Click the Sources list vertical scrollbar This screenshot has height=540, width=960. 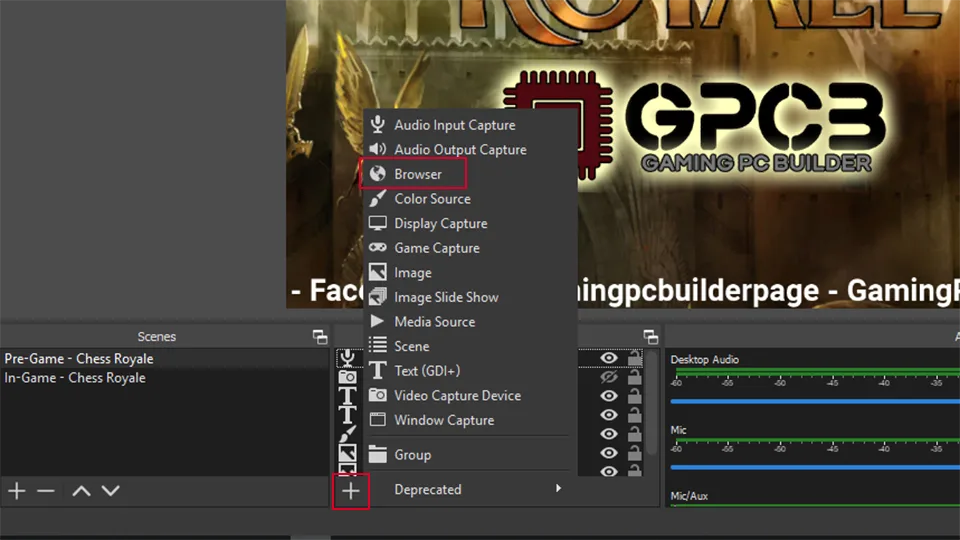(651, 402)
